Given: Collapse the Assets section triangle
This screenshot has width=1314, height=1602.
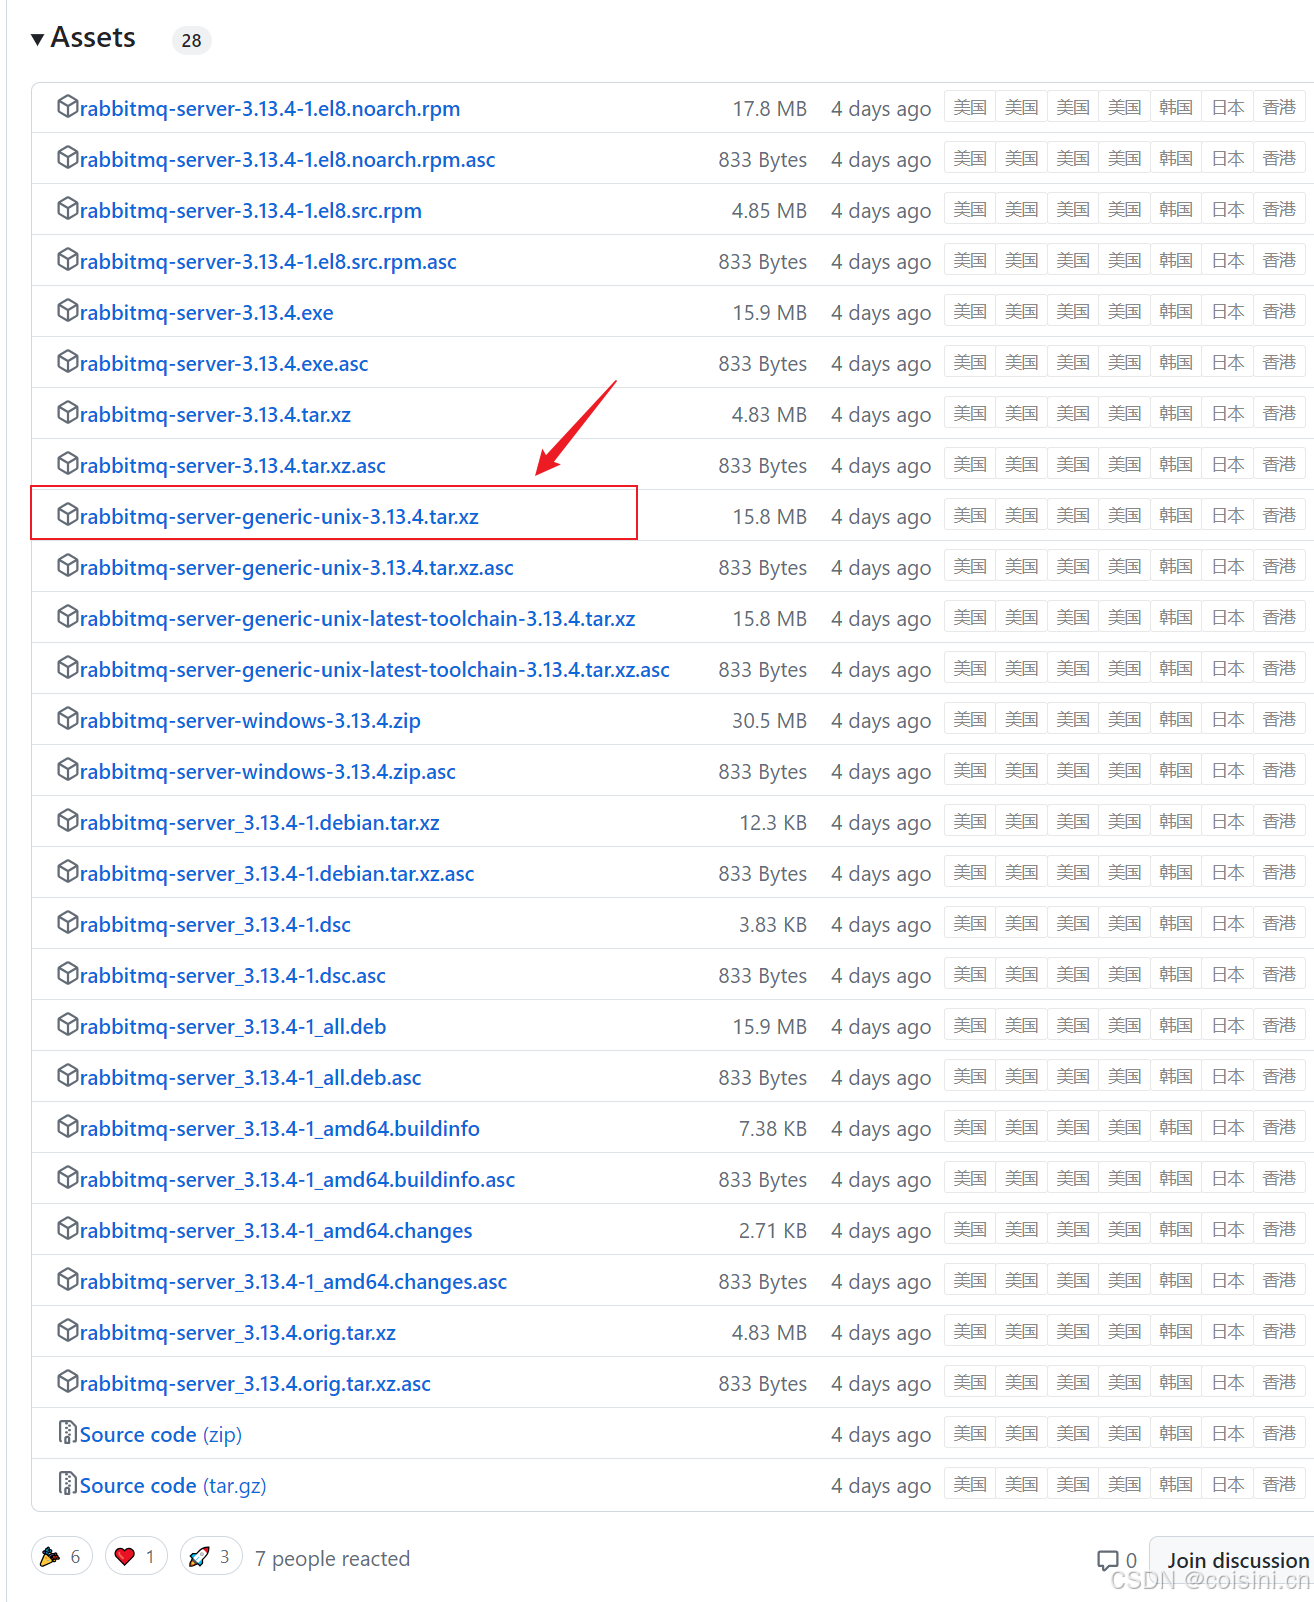Looking at the screenshot, I should [x=38, y=39].
